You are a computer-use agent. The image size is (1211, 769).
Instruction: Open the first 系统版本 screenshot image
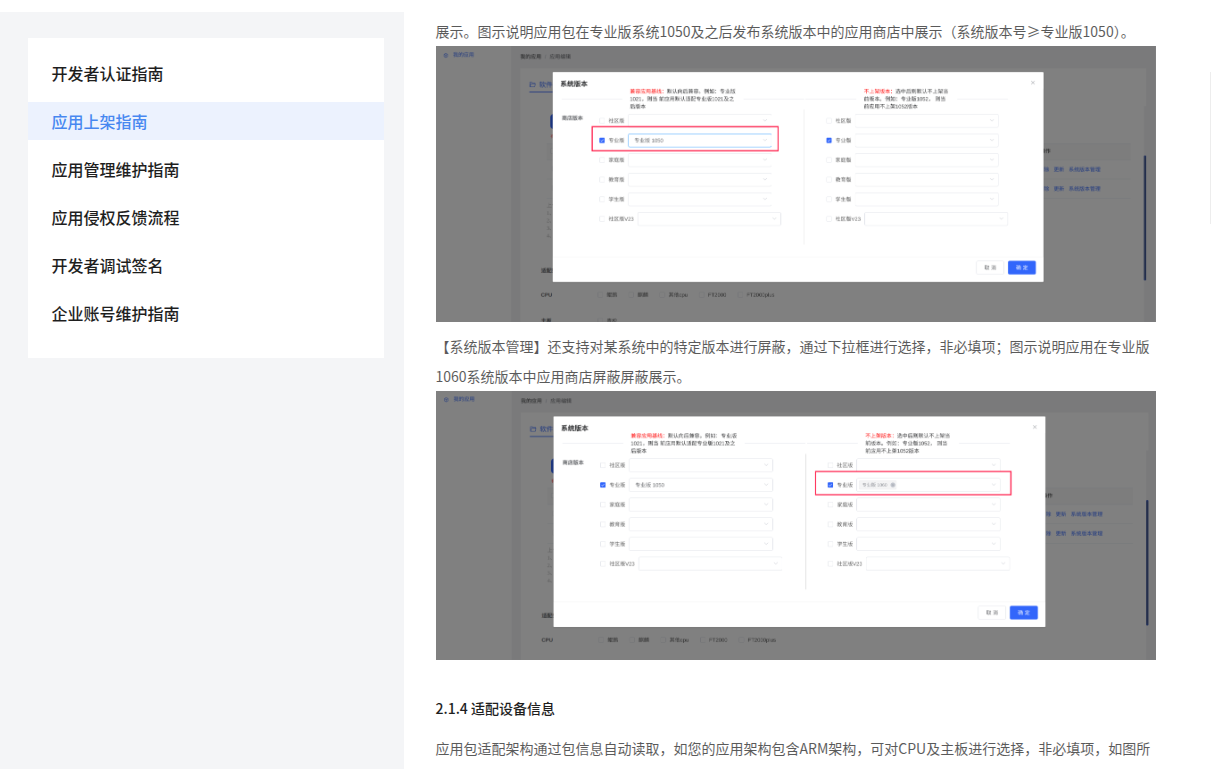pos(795,184)
